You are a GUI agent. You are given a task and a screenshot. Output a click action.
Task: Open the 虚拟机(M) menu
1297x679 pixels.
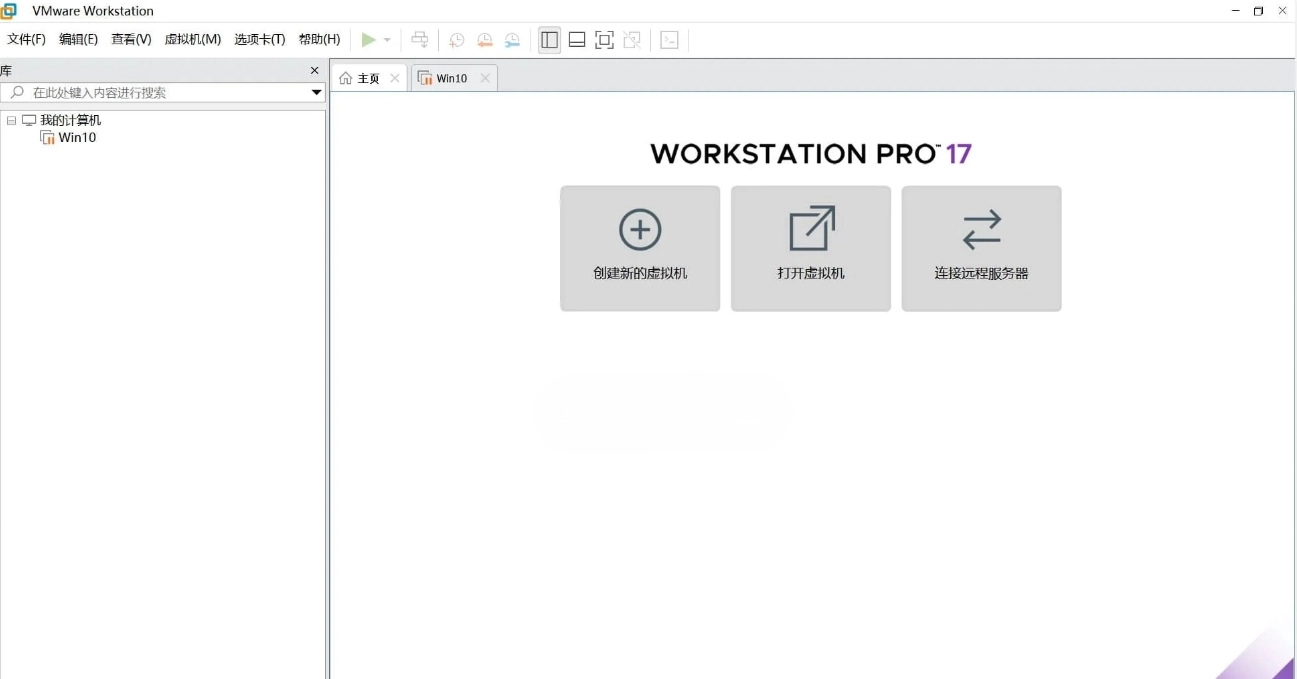point(192,39)
